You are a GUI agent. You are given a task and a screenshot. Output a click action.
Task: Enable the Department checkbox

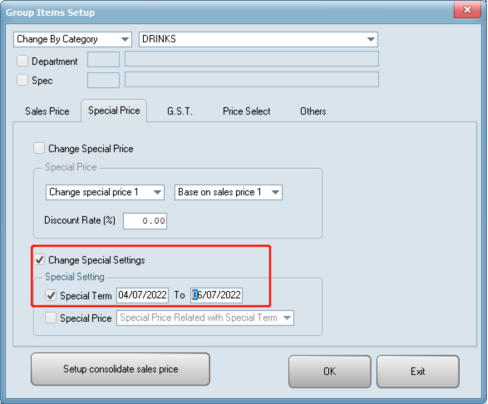coord(22,61)
